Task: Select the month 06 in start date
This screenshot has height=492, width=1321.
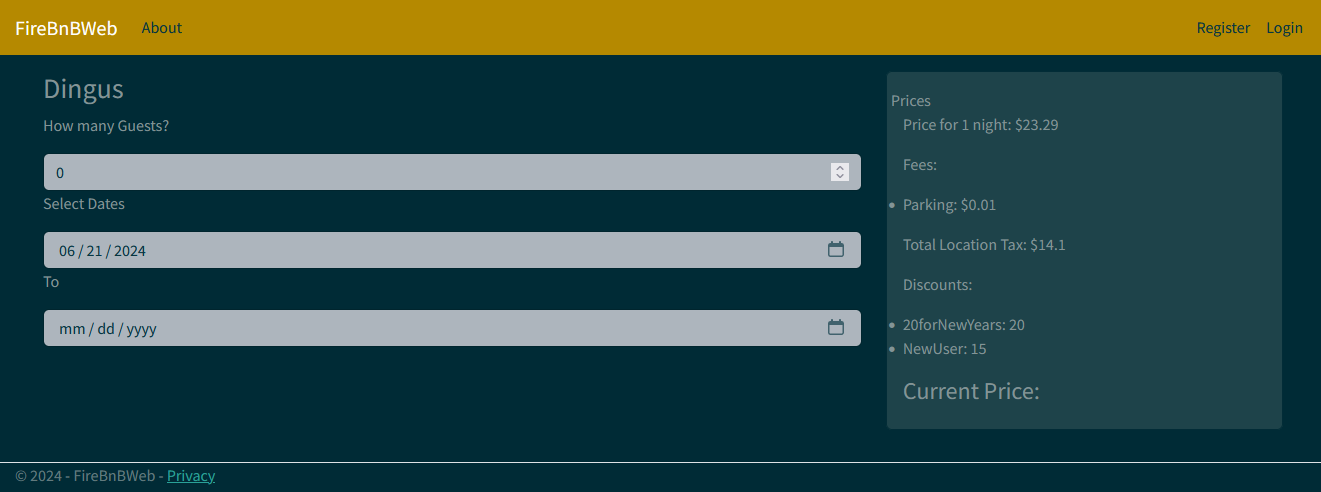Action: click(67, 251)
